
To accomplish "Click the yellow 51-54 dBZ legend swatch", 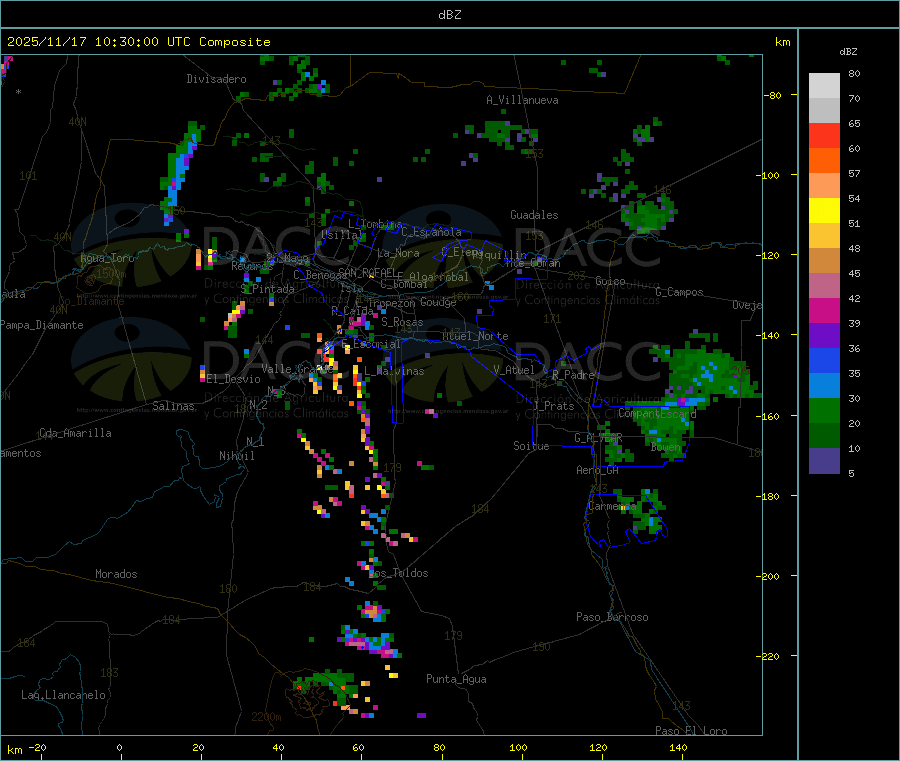I will [x=824, y=211].
